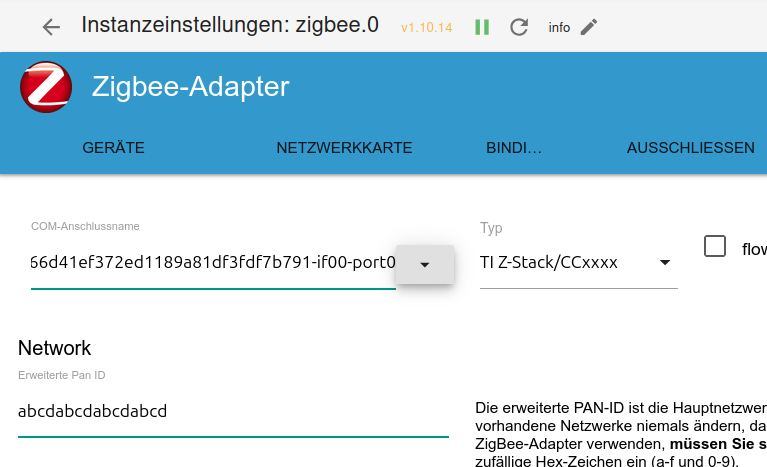767x467 pixels.
Task: Click the Zigbee-Adapter heading
Action: (x=190, y=87)
